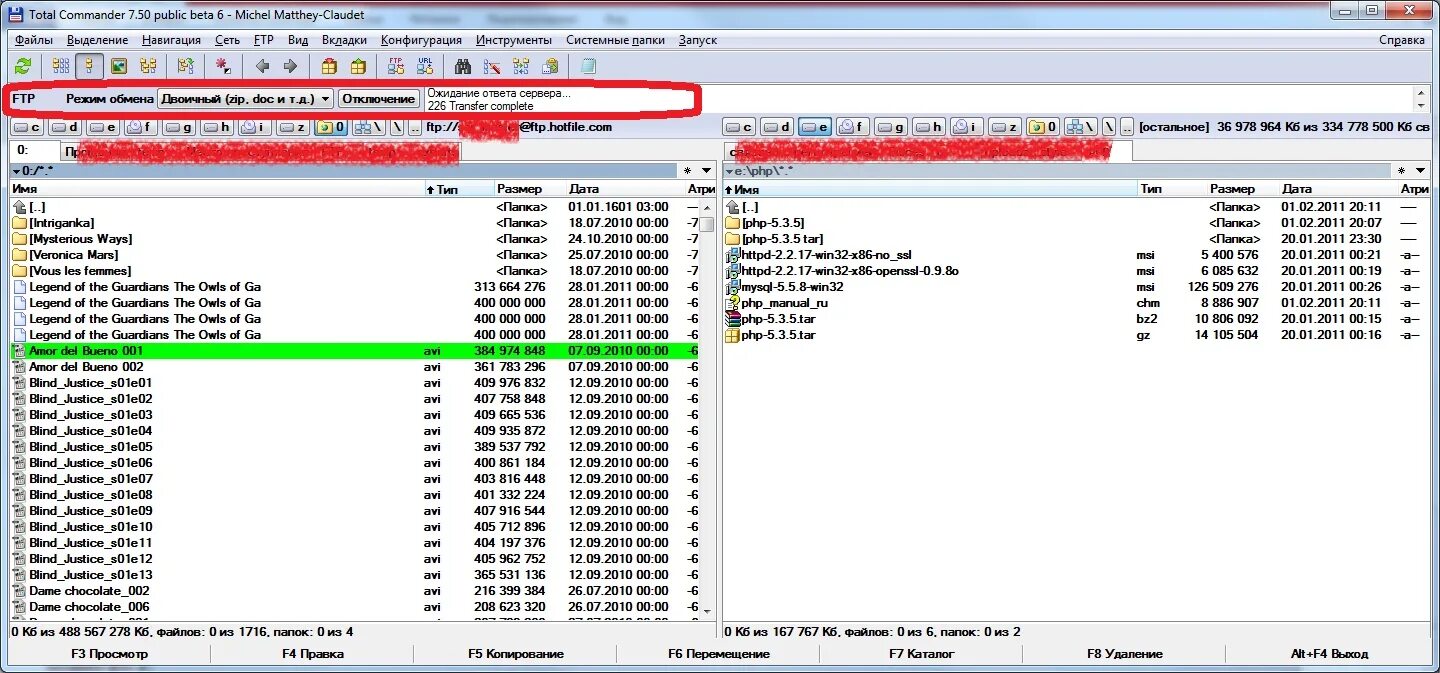Image resolution: width=1440 pixels, height=673 pixels.
Task: Sort right panel by Имя column header
Action: (x=930, y=189)
